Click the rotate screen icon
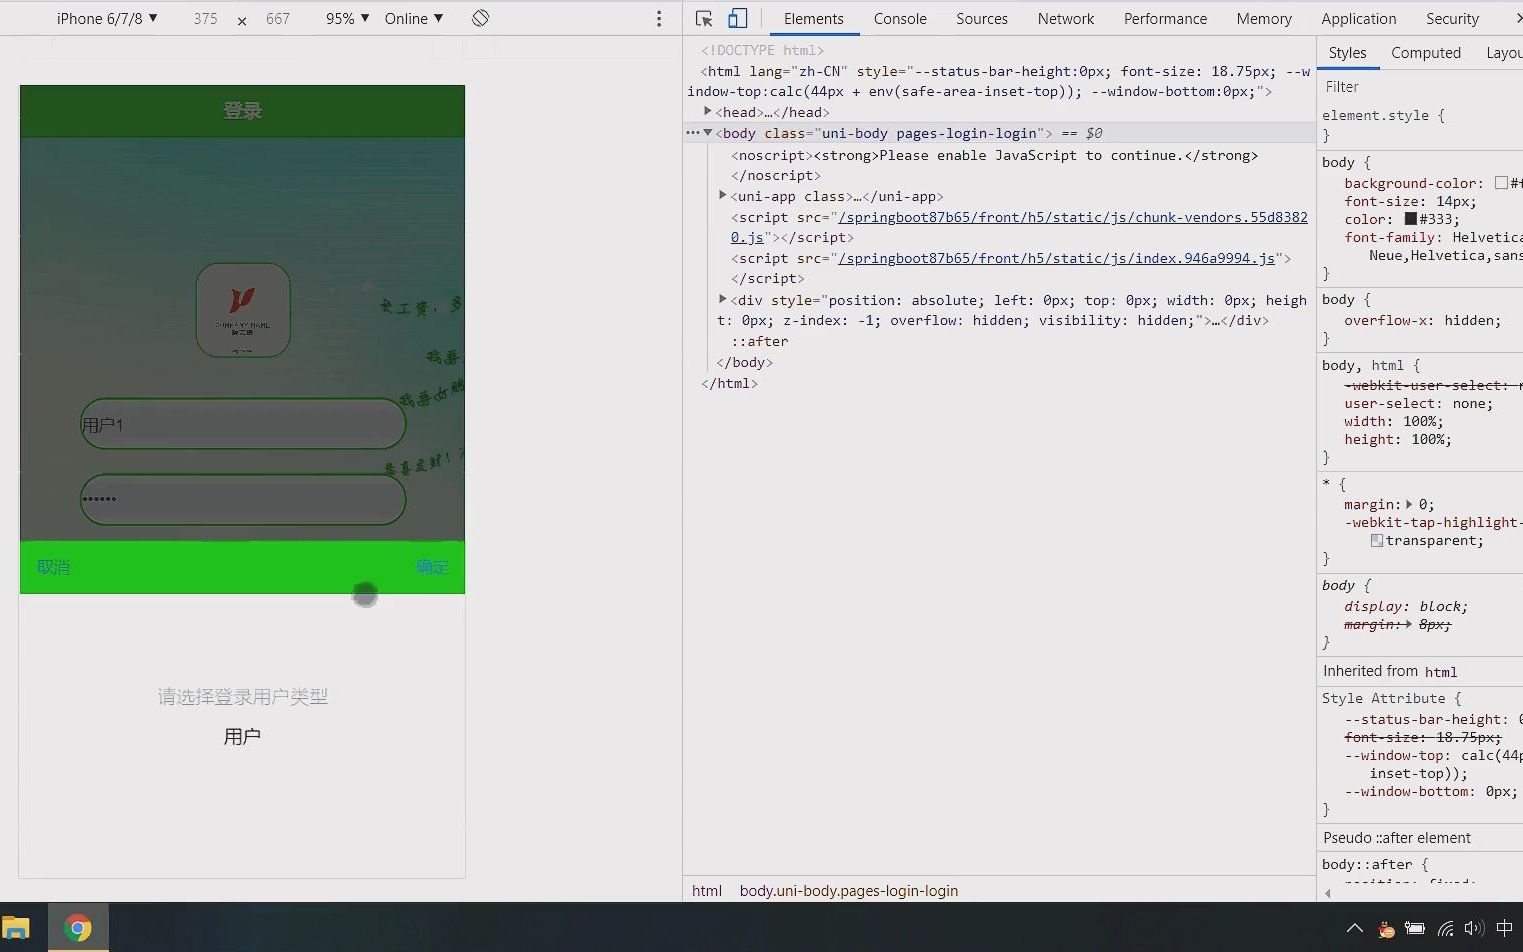The height and width of the screenshot is (952, 1523). 480,18
